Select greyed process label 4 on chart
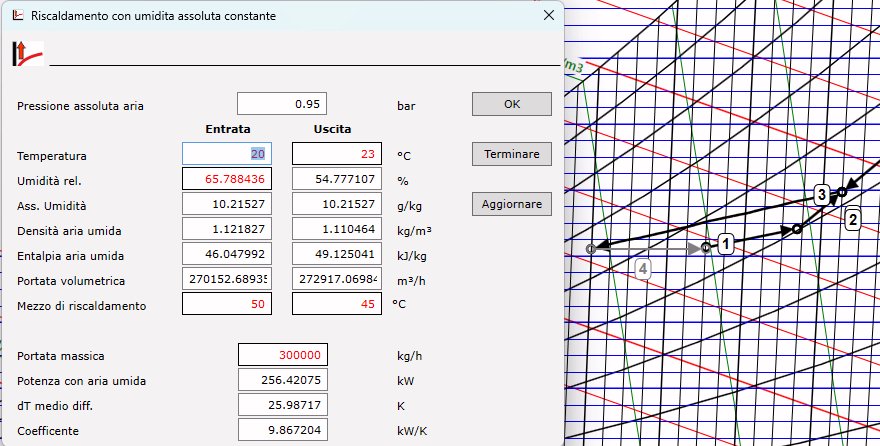Viewport: 880px width, 446px height. [x=644, y=269]
